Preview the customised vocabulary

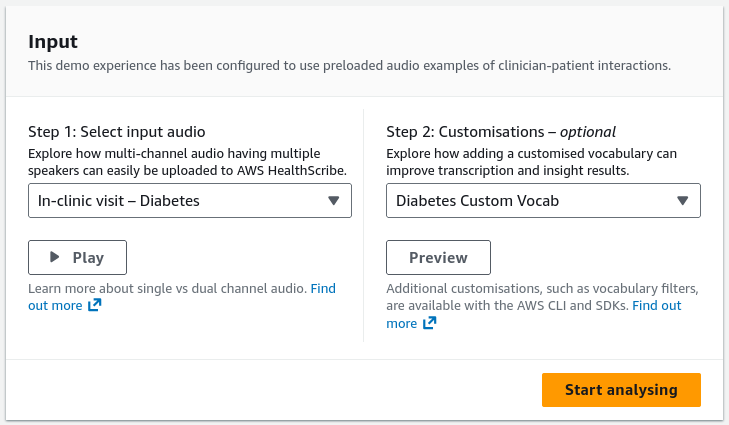[x=438, y=257]
